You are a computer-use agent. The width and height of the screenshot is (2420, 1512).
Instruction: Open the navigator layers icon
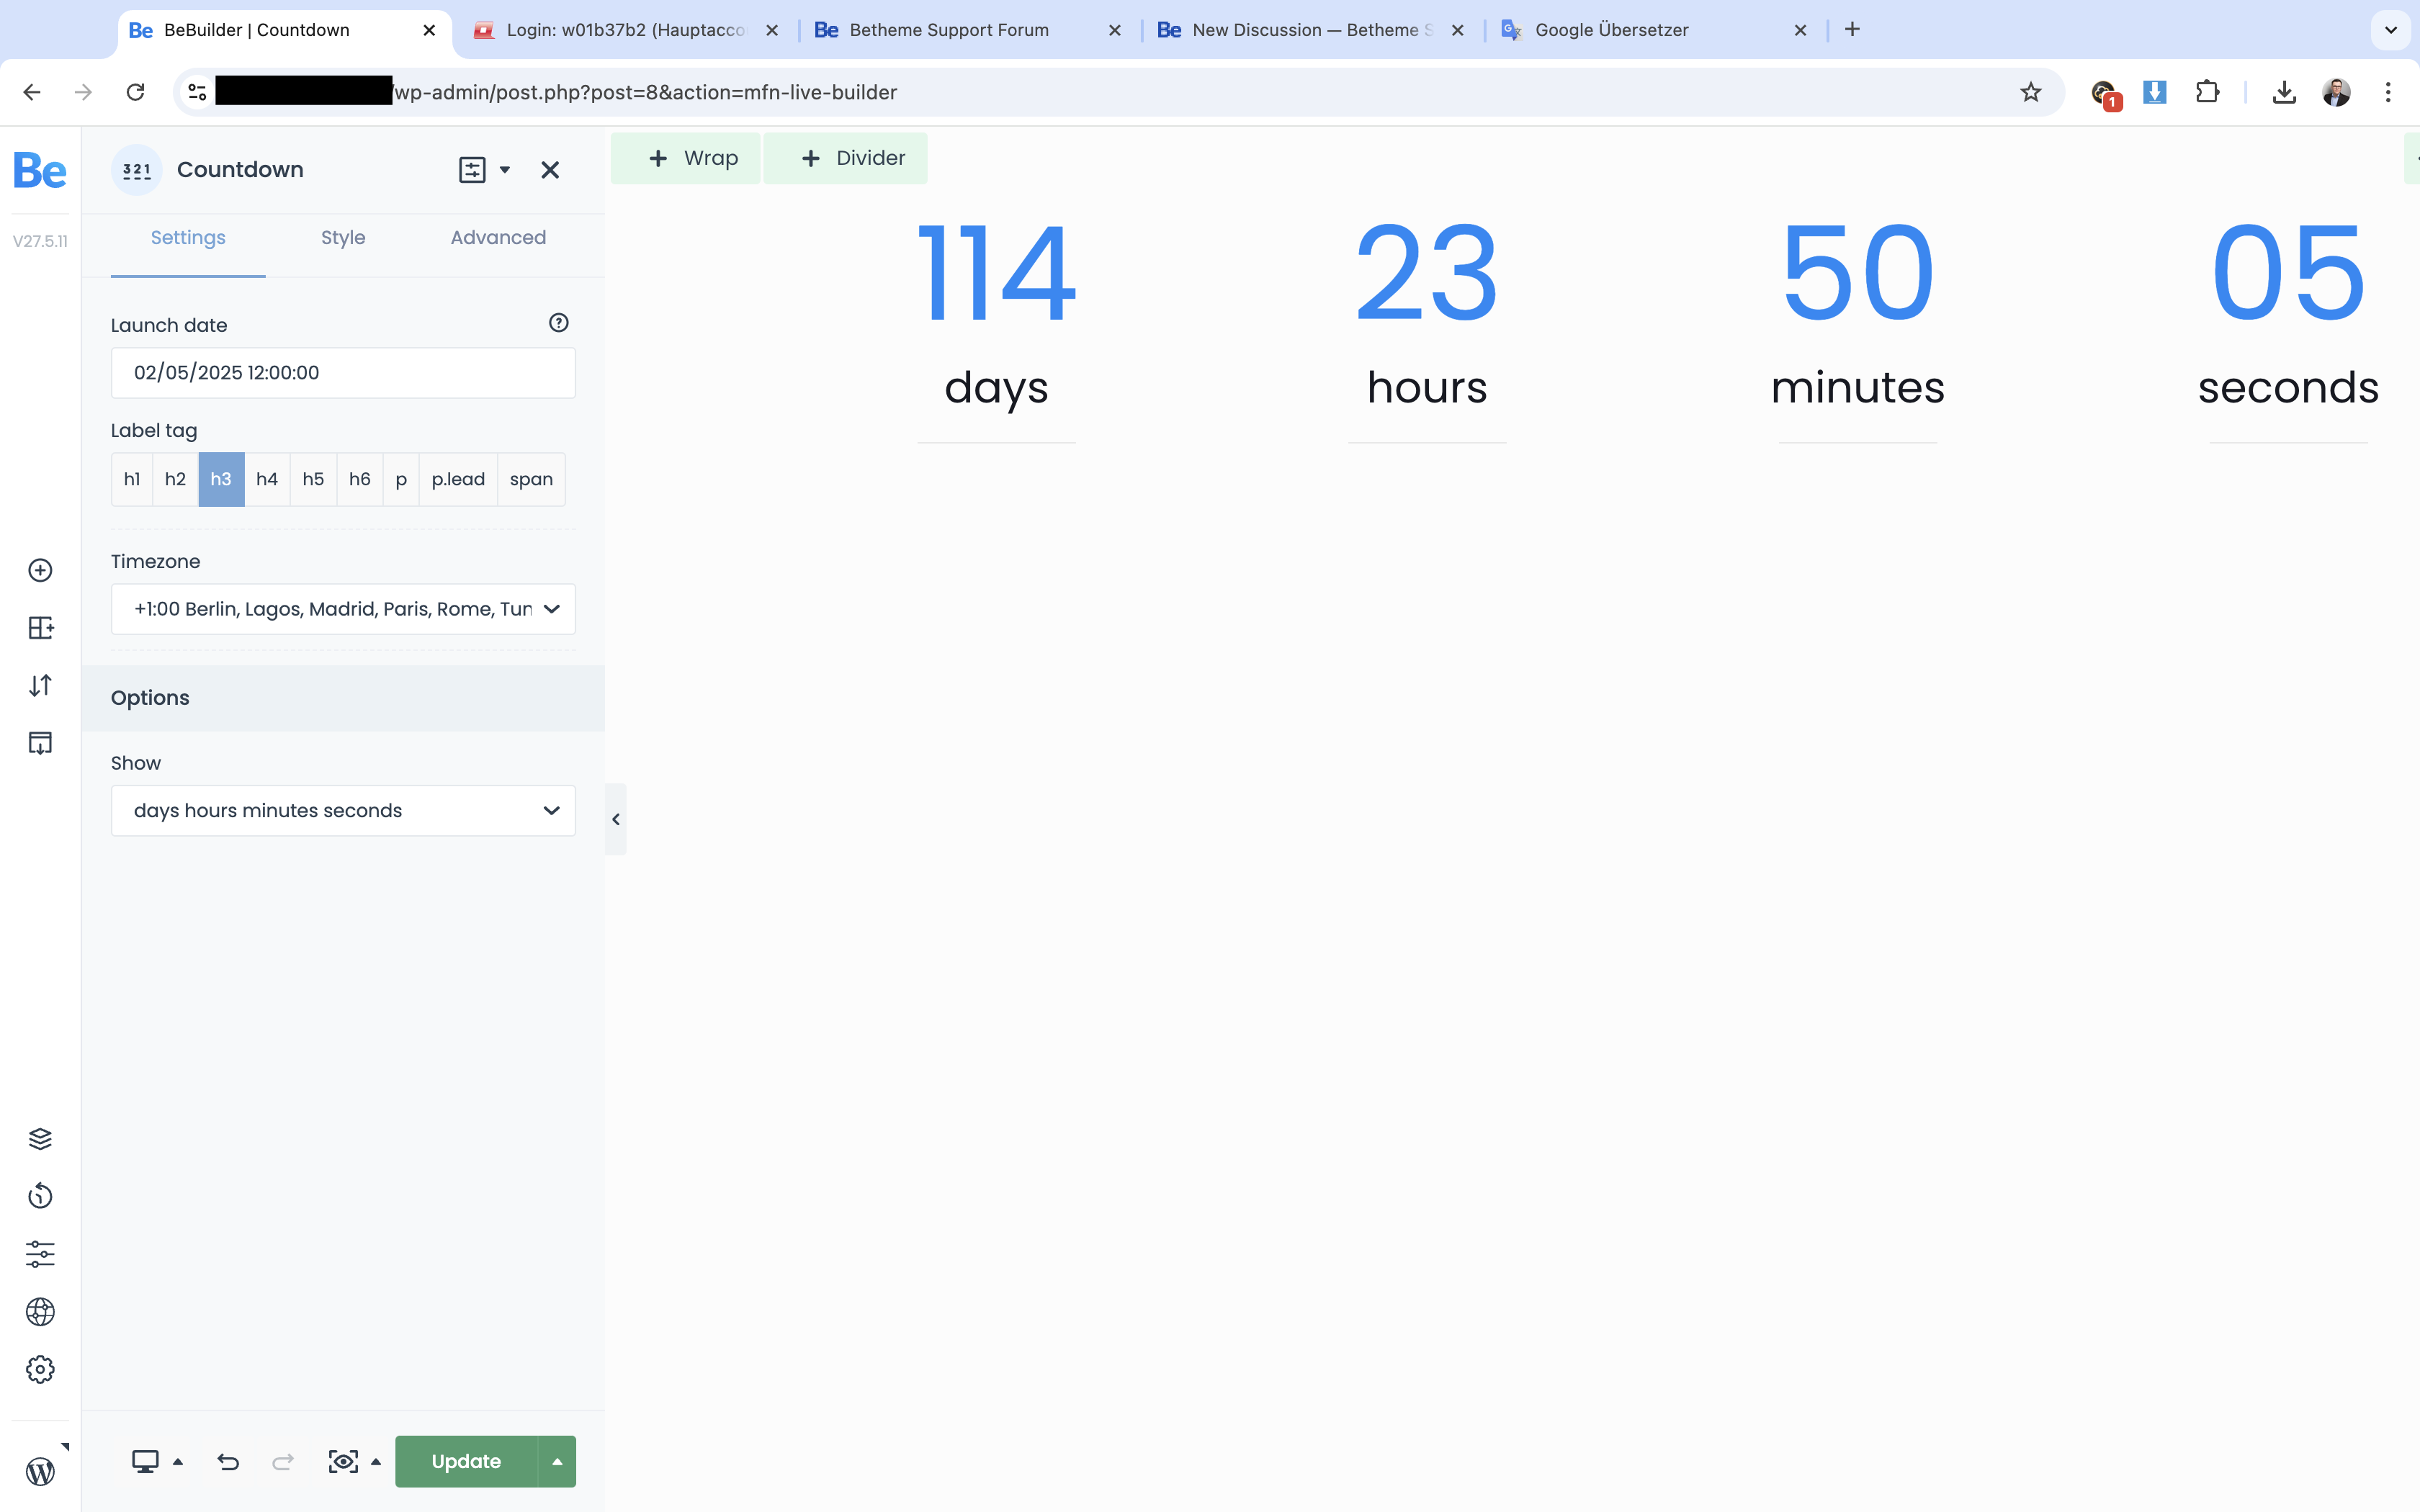(40, 1139)
